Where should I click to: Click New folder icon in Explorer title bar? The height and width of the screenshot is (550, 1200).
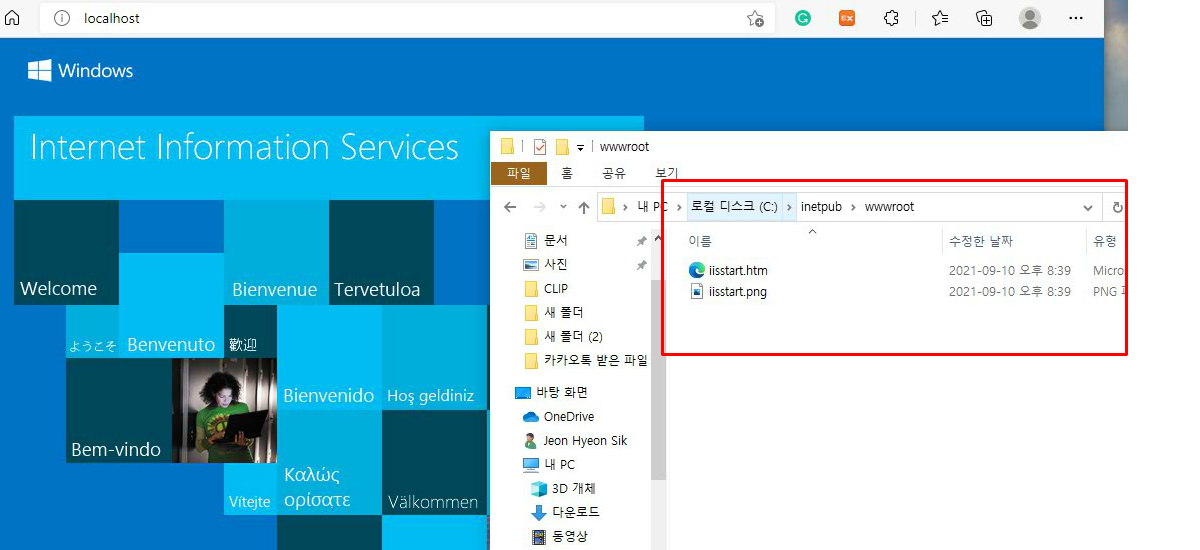(x=562, y=147)
